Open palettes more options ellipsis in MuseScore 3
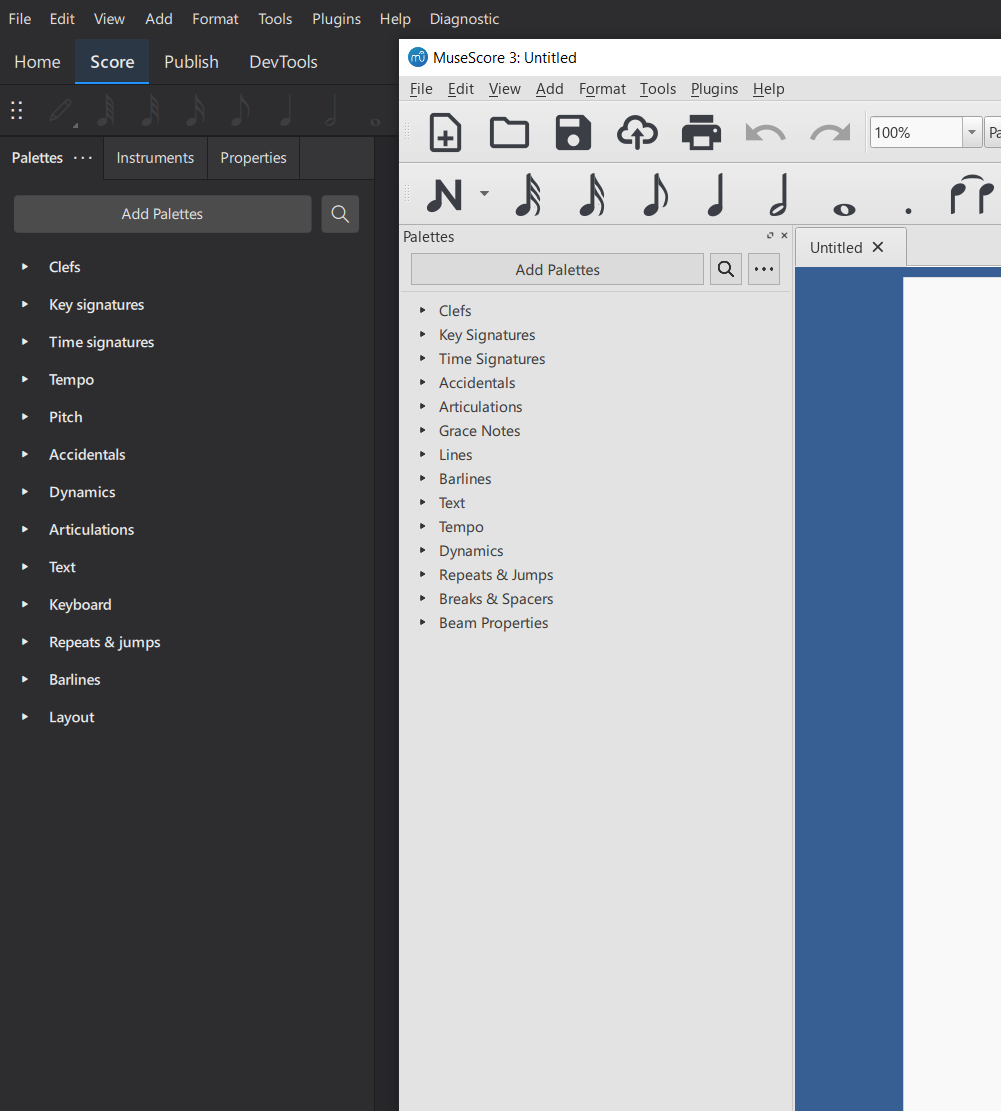The width and height of the screenshot is (1001, 1111). point(764,269)
